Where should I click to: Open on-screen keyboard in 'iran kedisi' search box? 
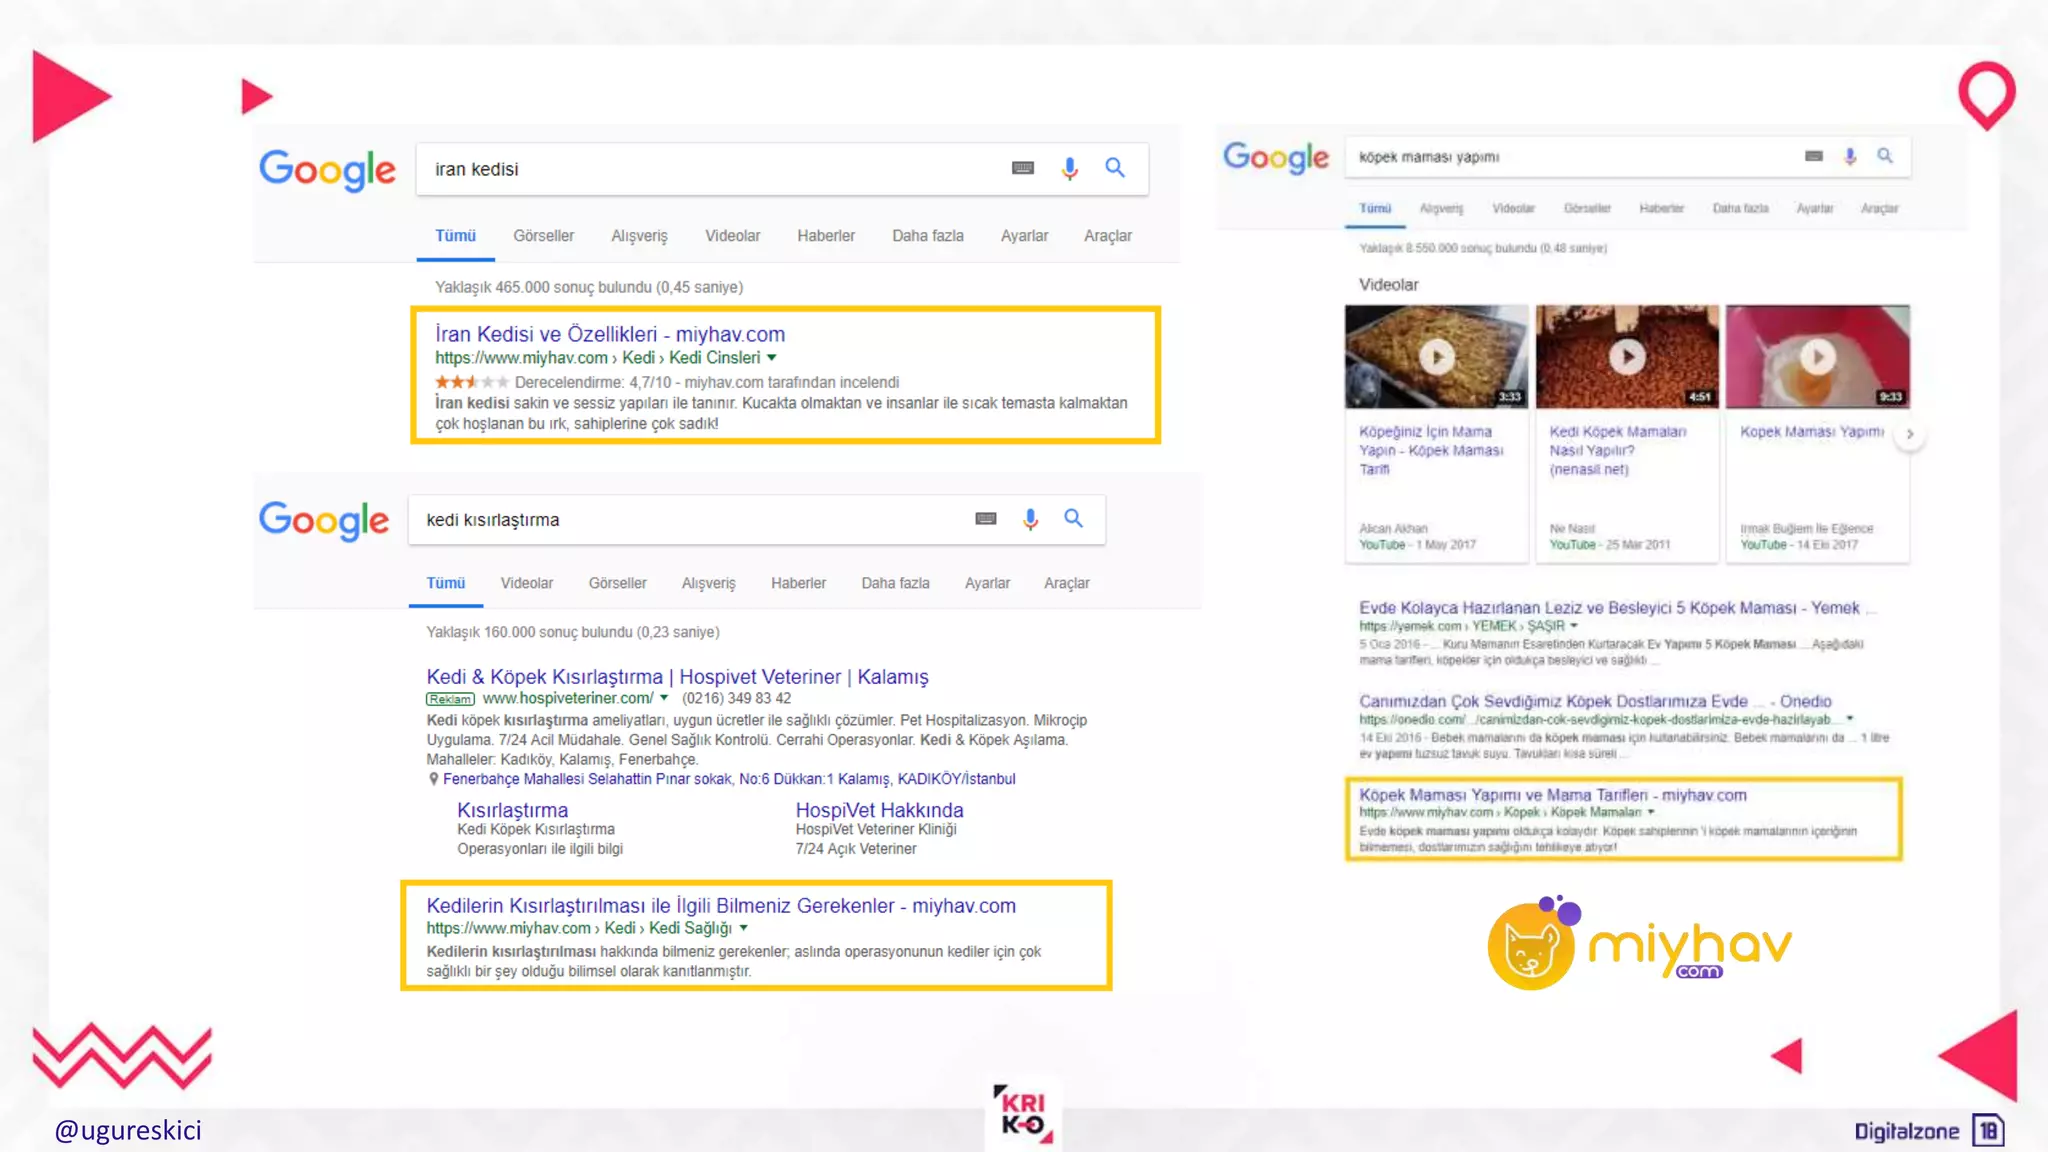point(1022,168)
